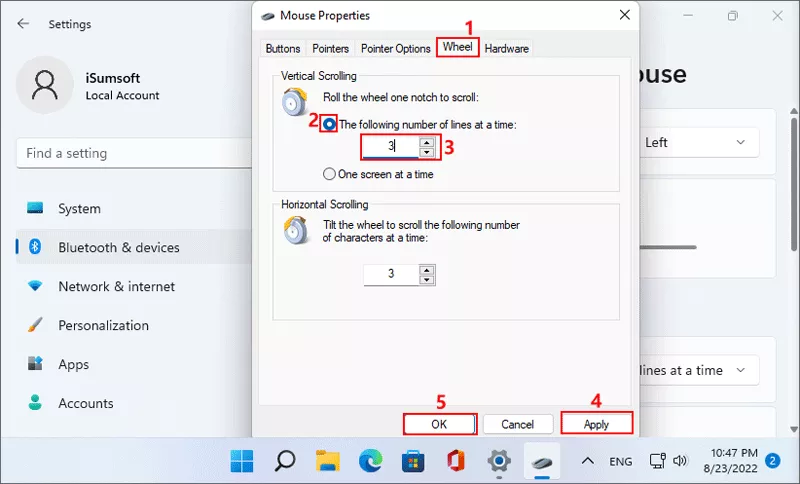The width and height of the screenshot is (800, 484).
Task: Open Microsoft Store from taskbar
Action: (x=413, y=461)
